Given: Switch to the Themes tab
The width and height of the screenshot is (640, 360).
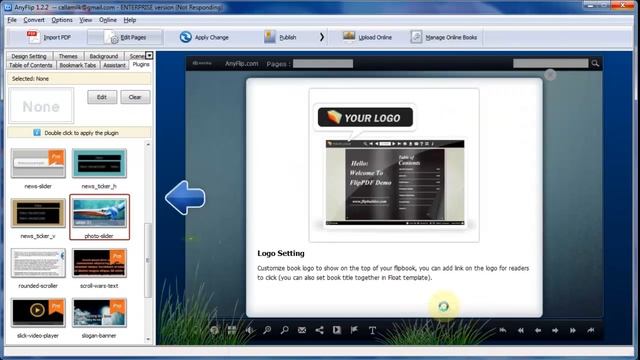Looking at the screenshot, I should (x=68, y=56).
